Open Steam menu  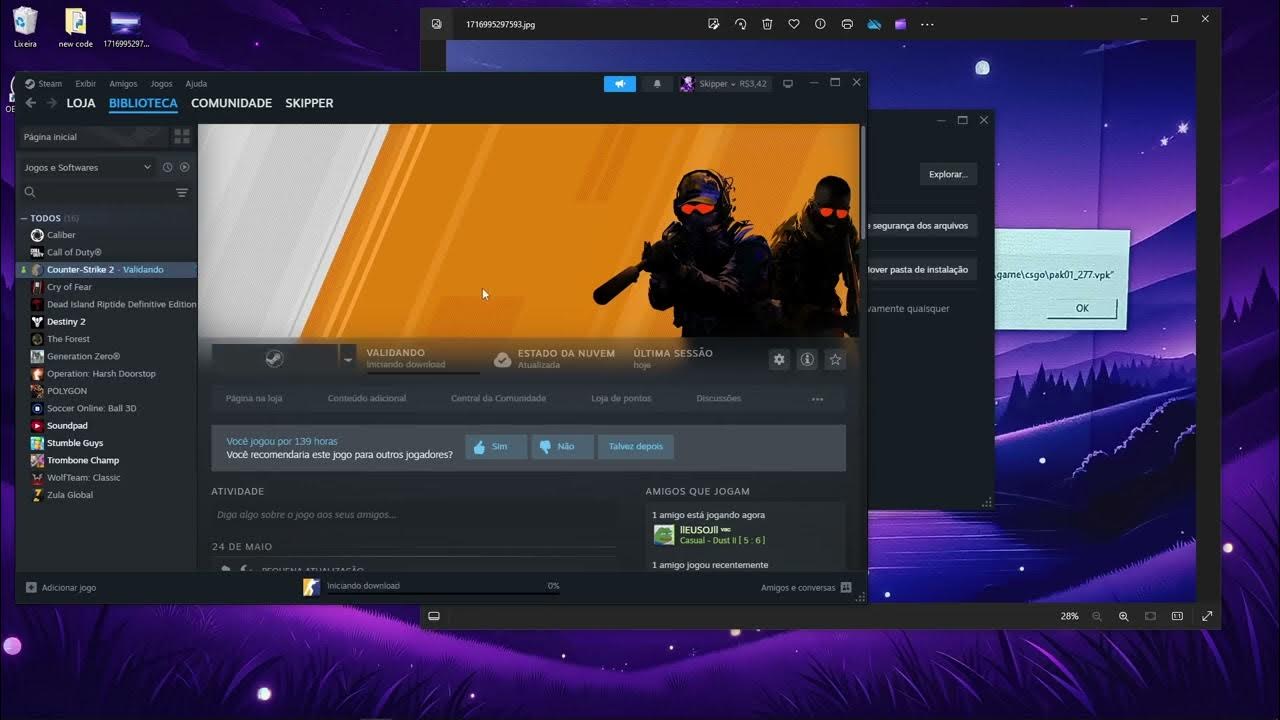click(x=43, y=84)
